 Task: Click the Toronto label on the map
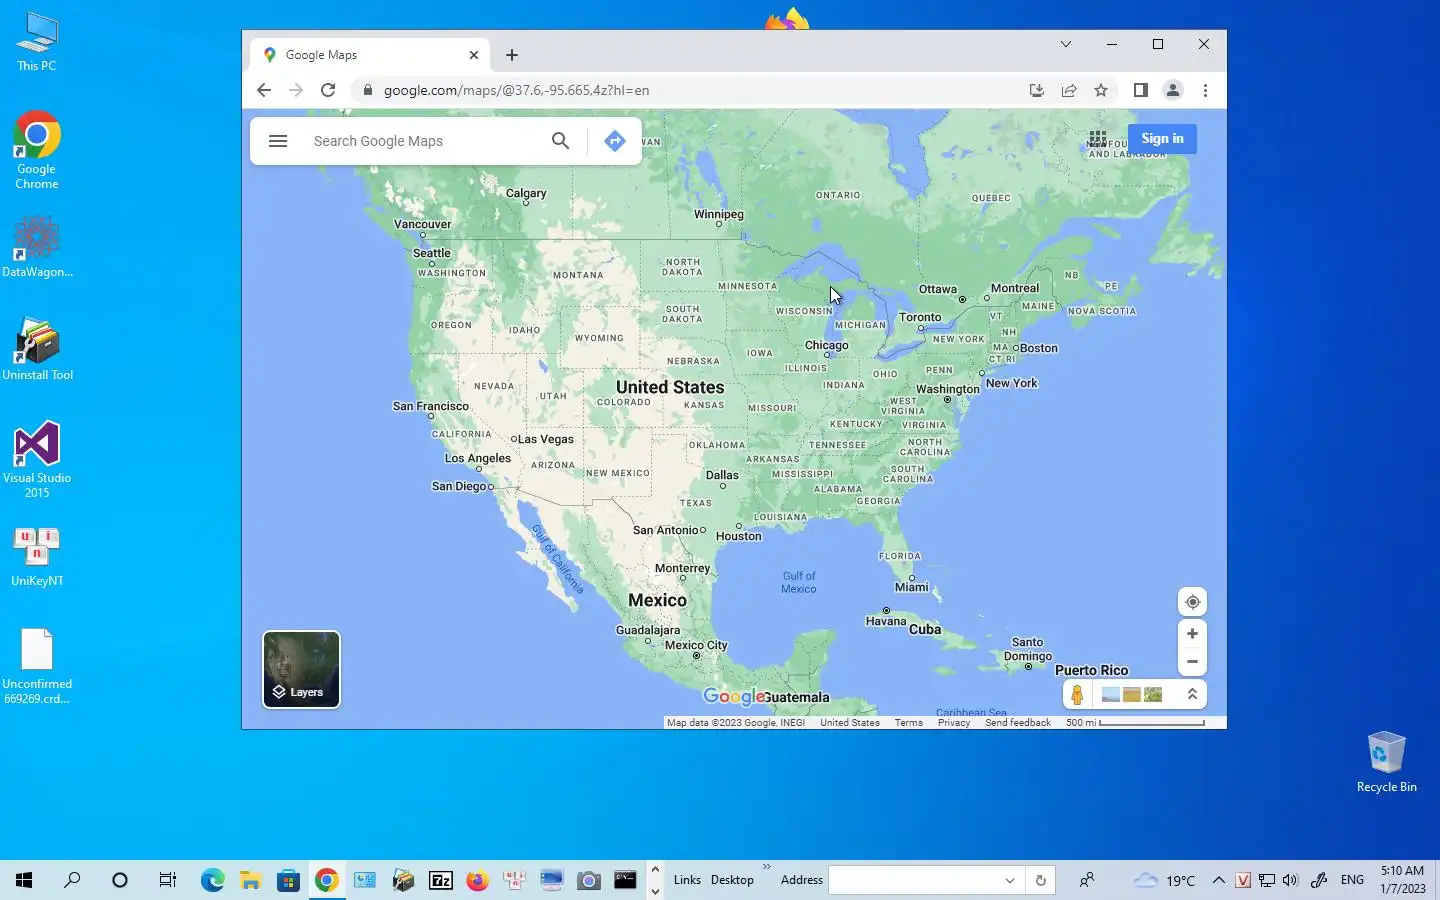[920, 317]
